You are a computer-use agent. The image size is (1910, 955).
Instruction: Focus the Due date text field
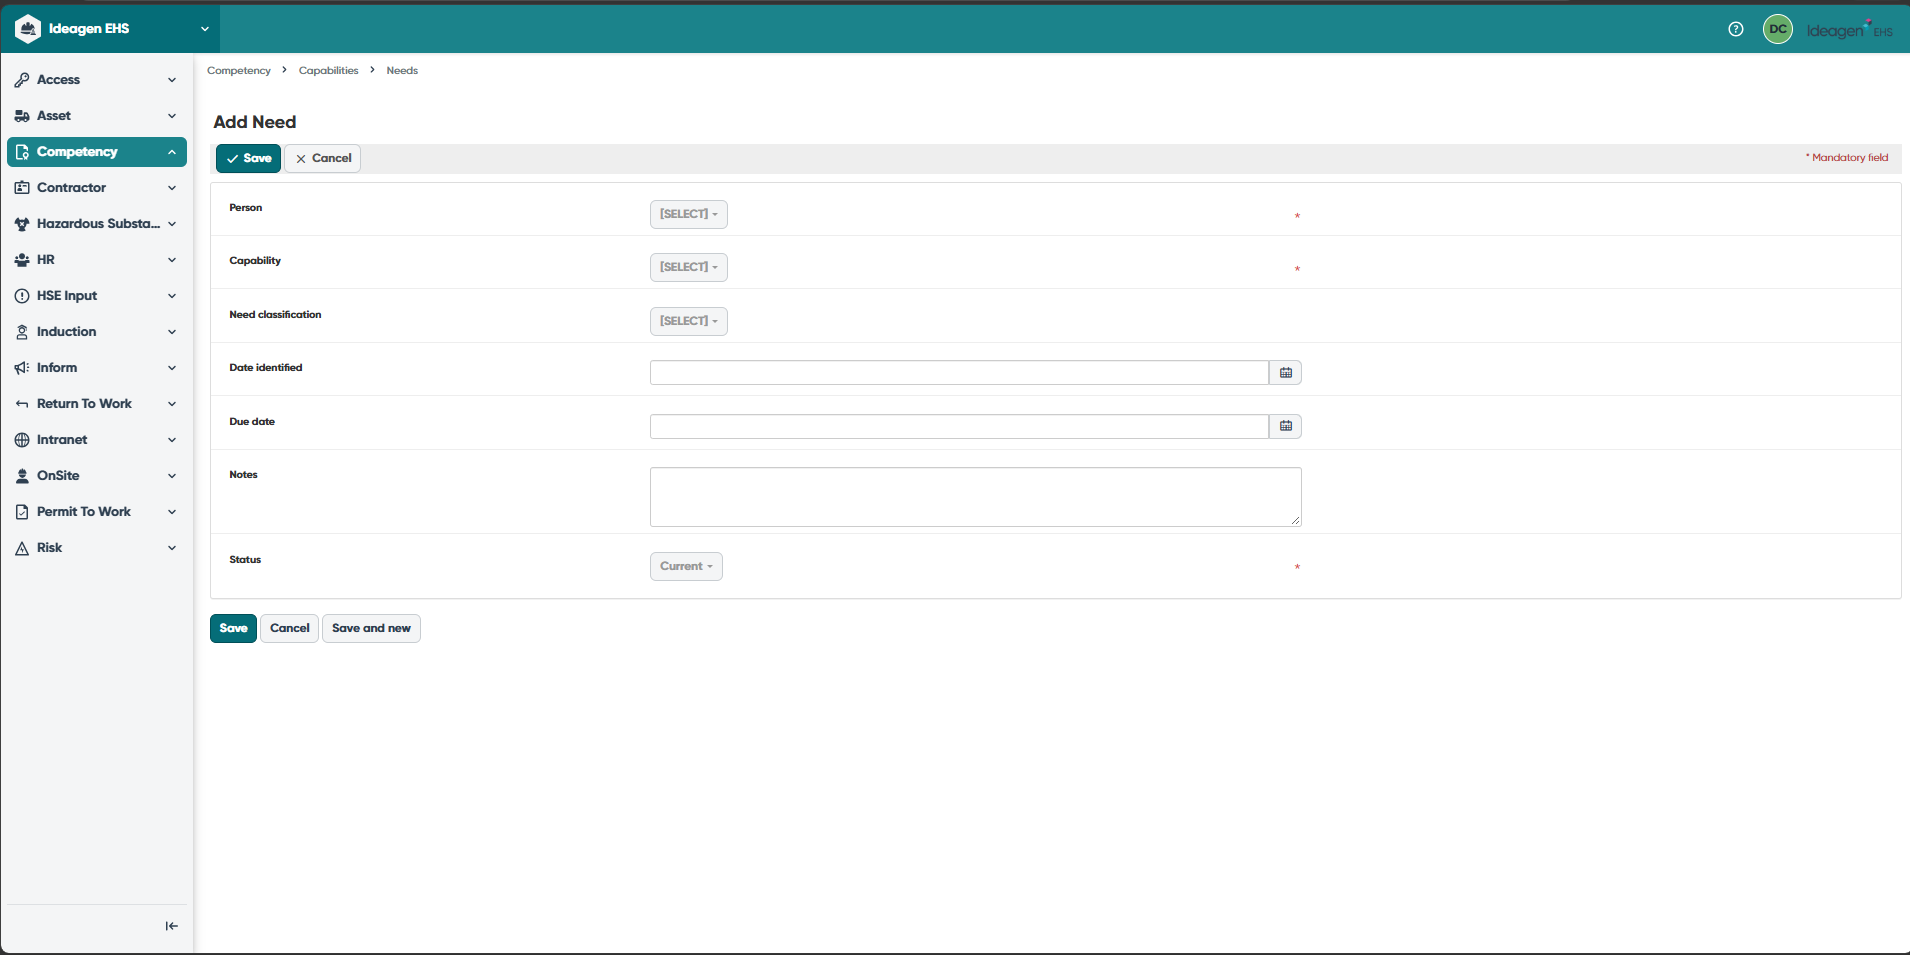(x=959, y=427)
